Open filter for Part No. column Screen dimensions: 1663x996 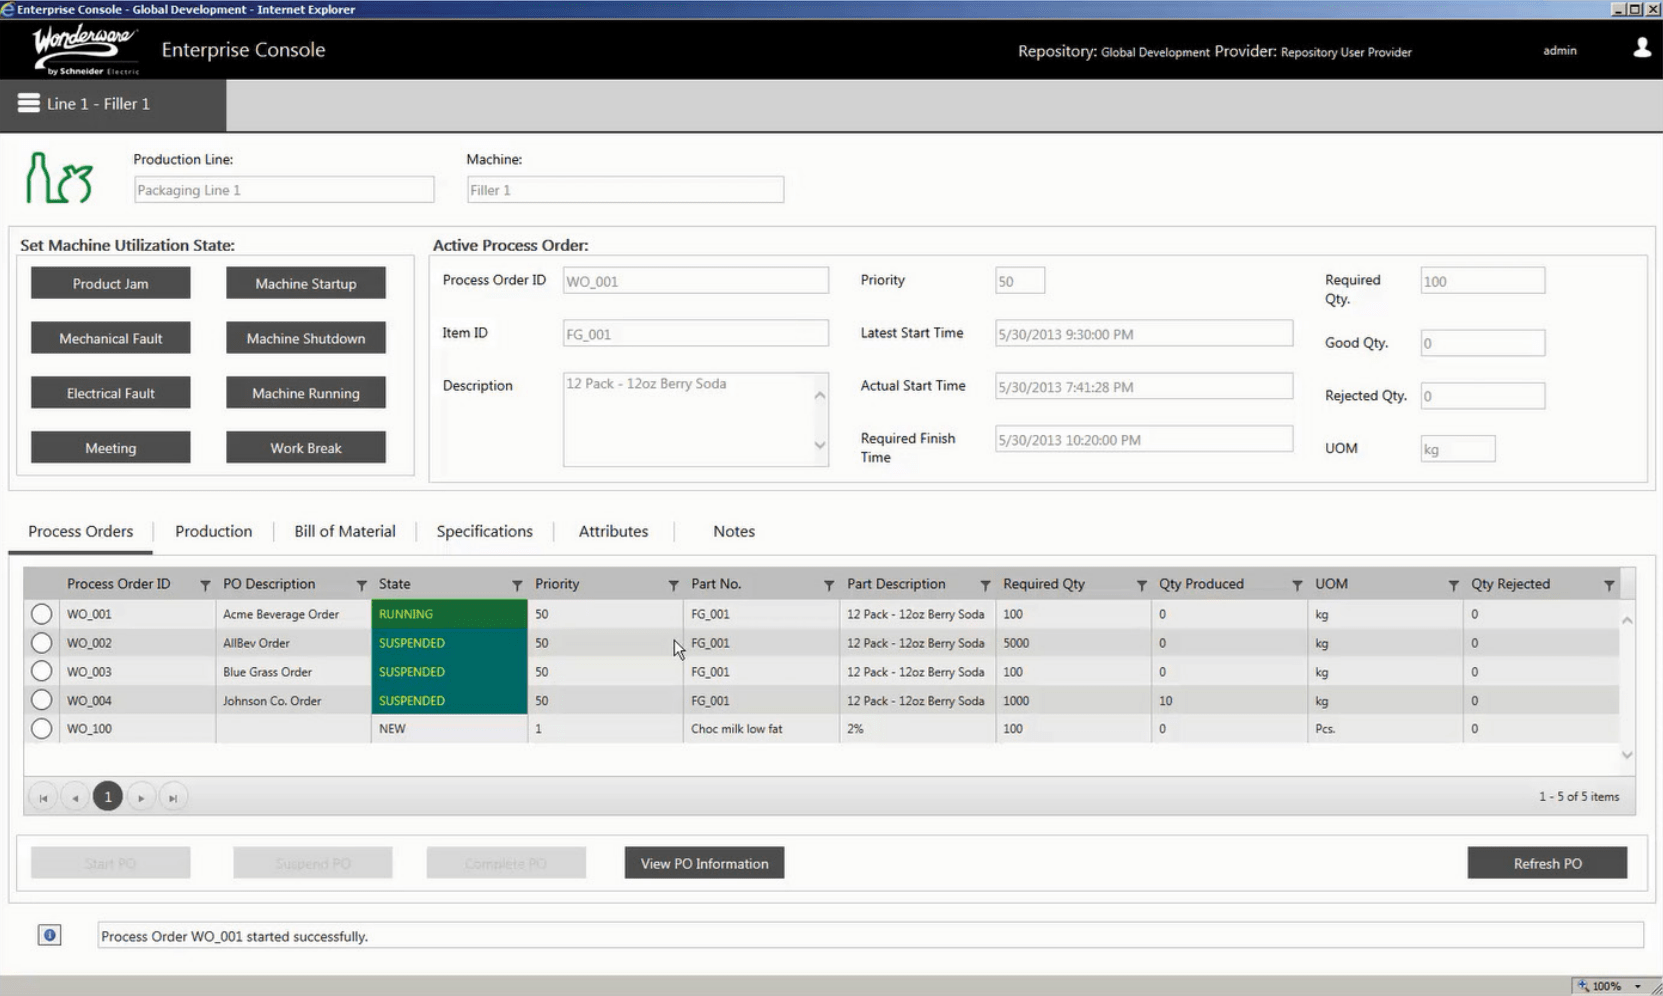point(829,585)
